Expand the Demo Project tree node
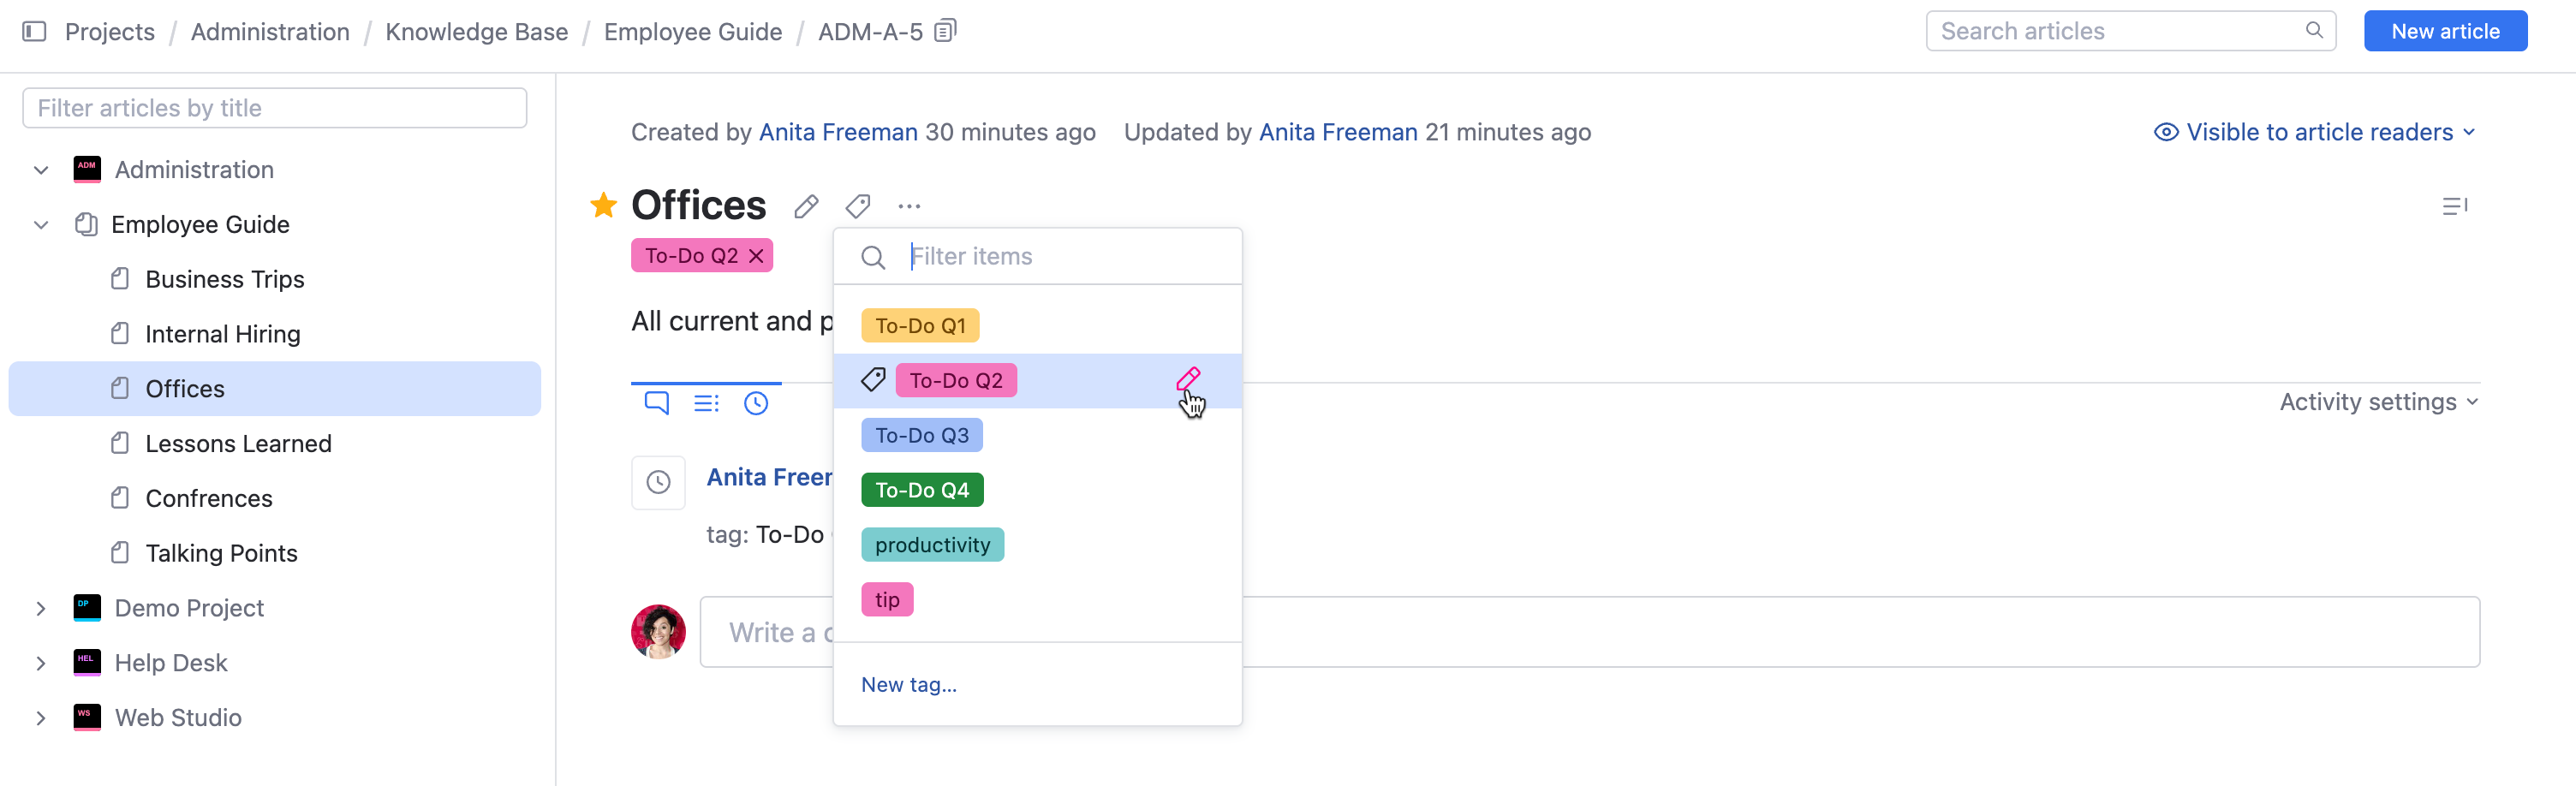2576x786 pixels. (x=41, y=608)
